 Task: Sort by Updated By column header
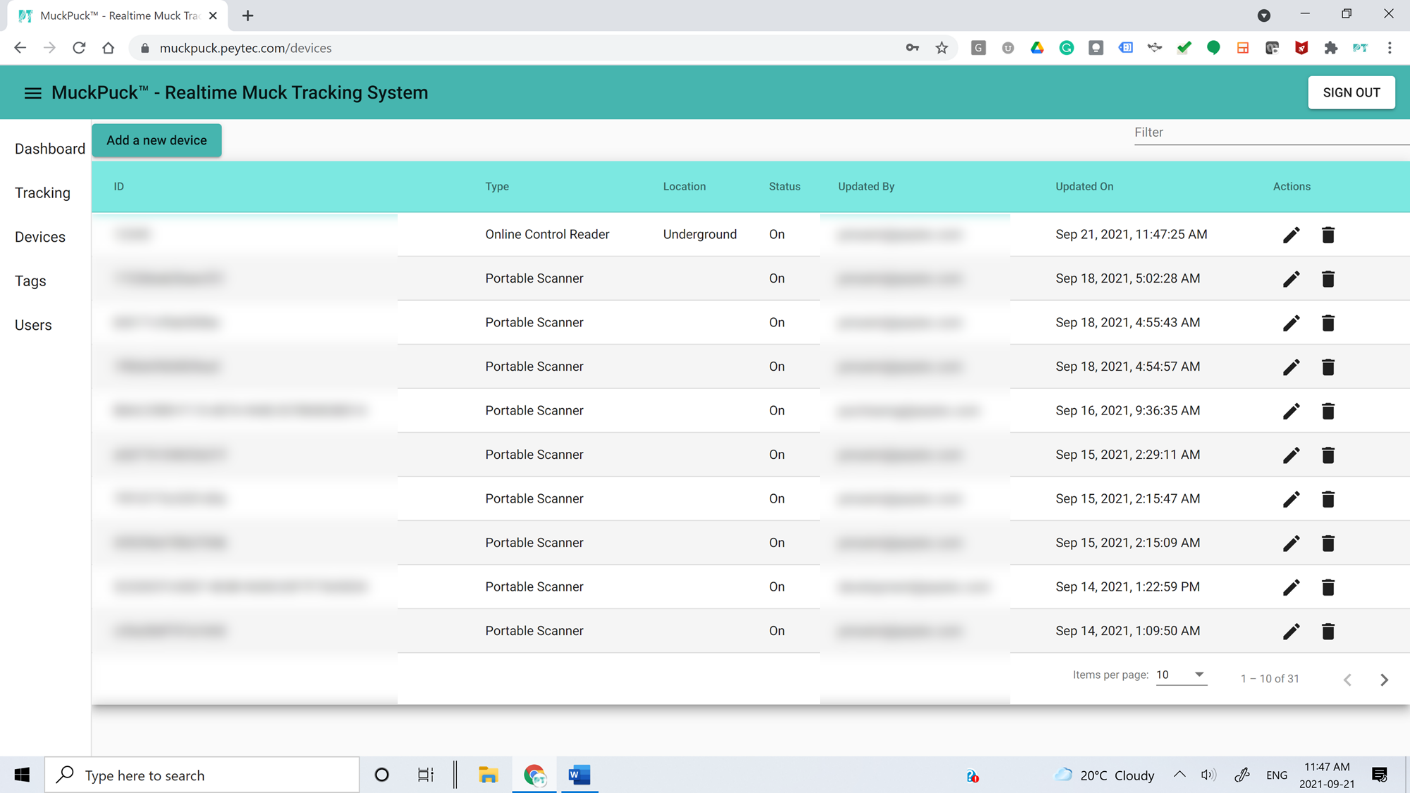866,187
